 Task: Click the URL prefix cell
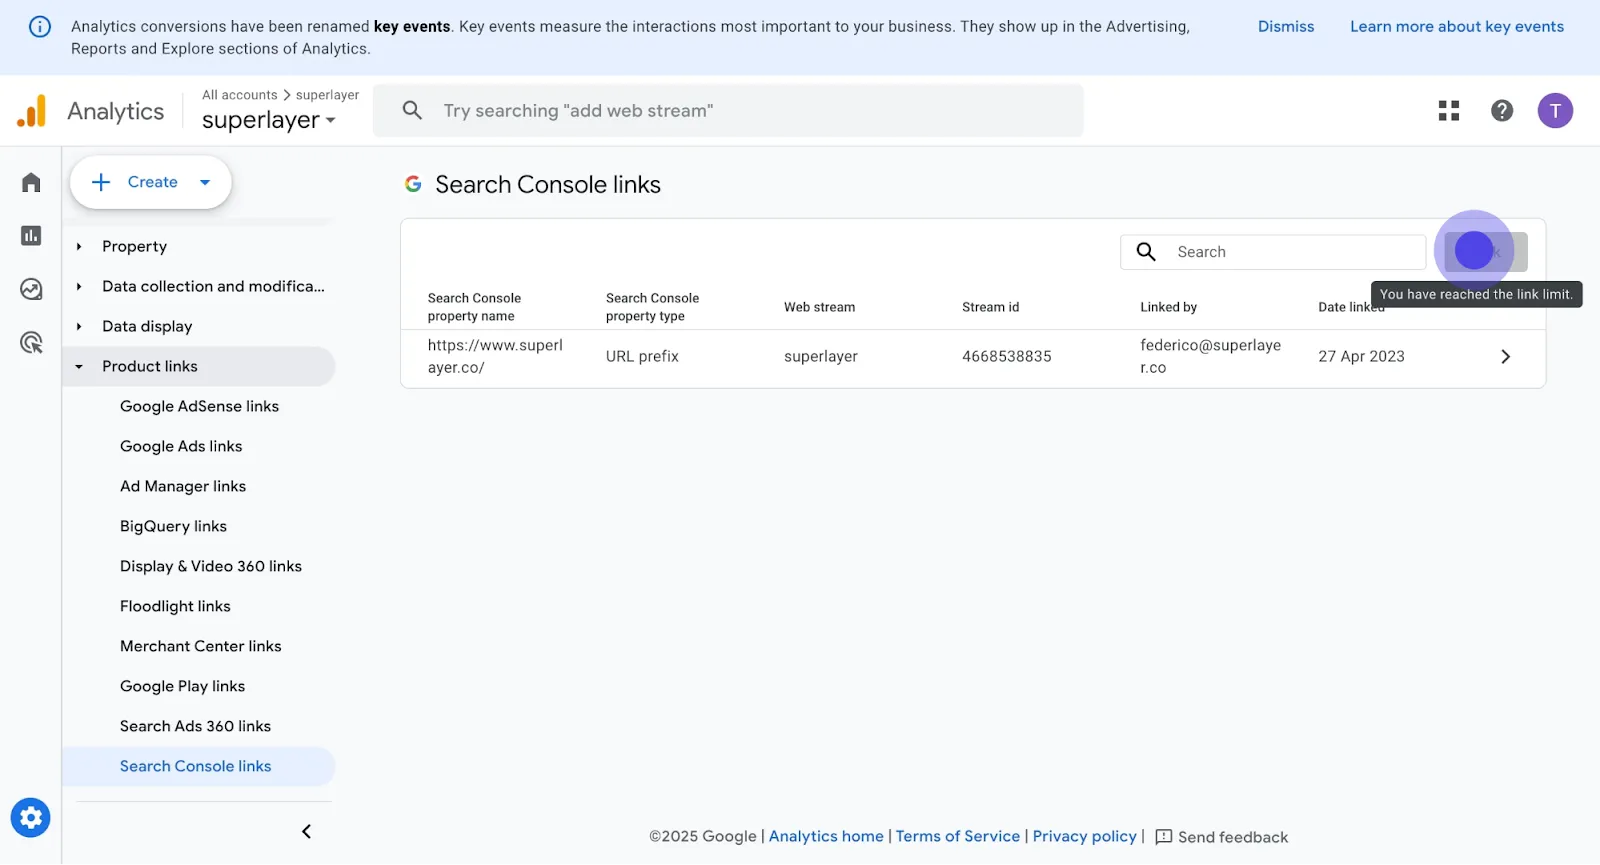click(642, 356)
